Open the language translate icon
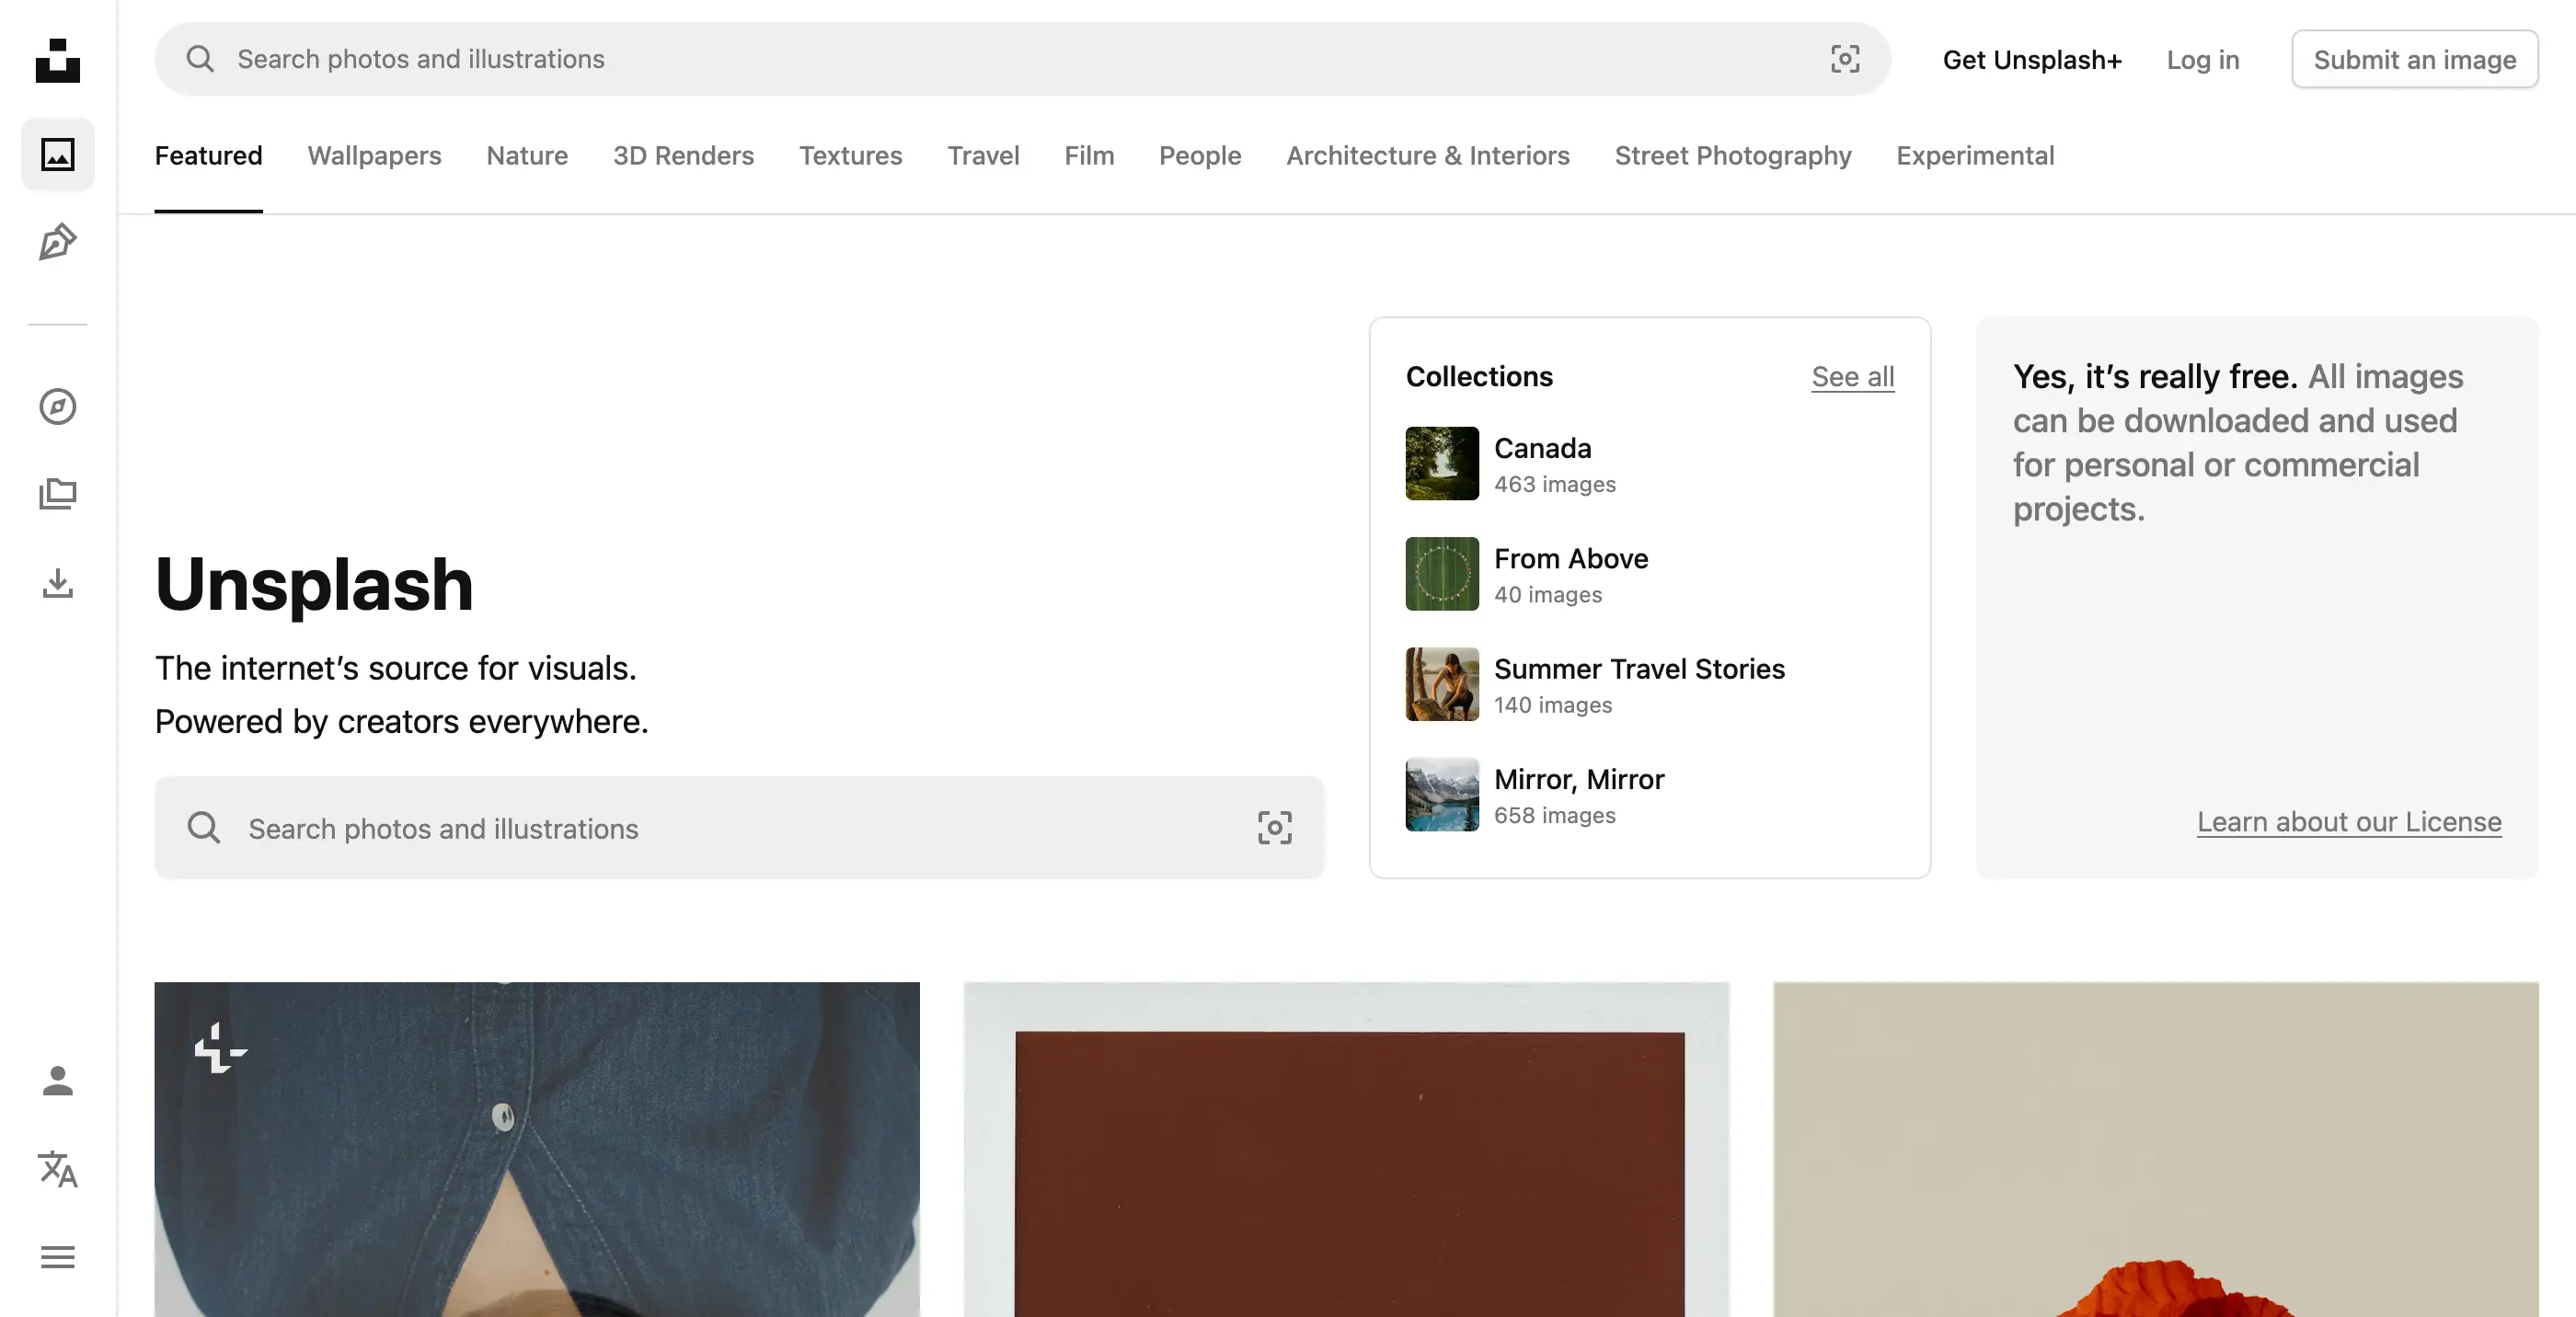Image resolution: width=2576 pixels, height=1317 pixels. click(x=58, y=1168)
